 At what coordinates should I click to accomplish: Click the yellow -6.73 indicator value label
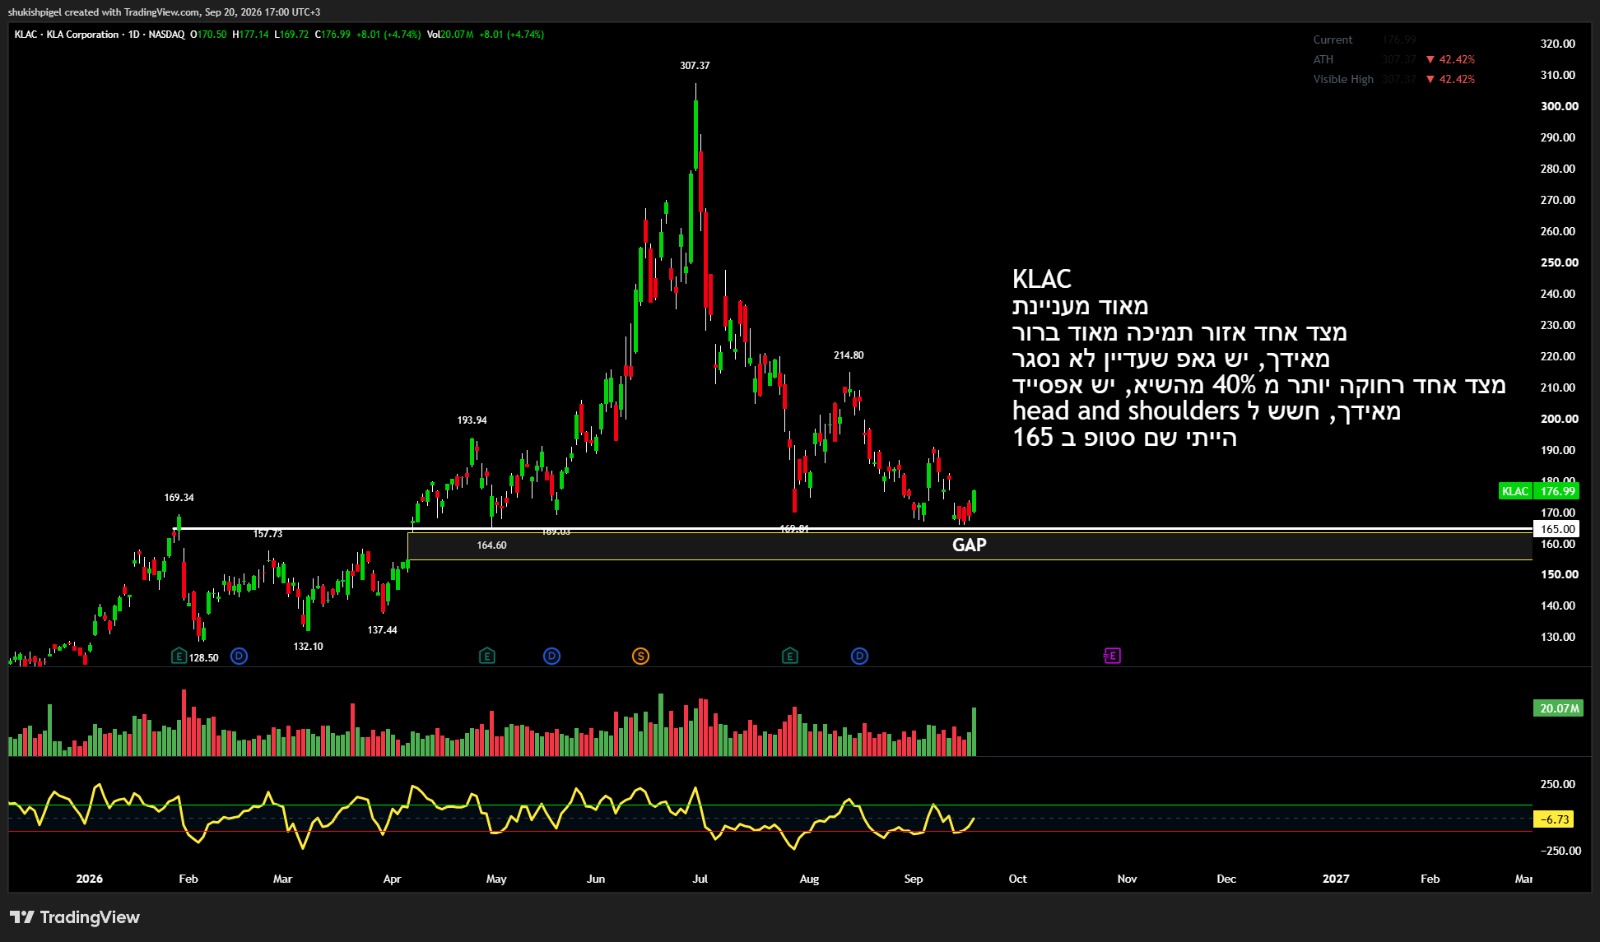point(1554,819)
